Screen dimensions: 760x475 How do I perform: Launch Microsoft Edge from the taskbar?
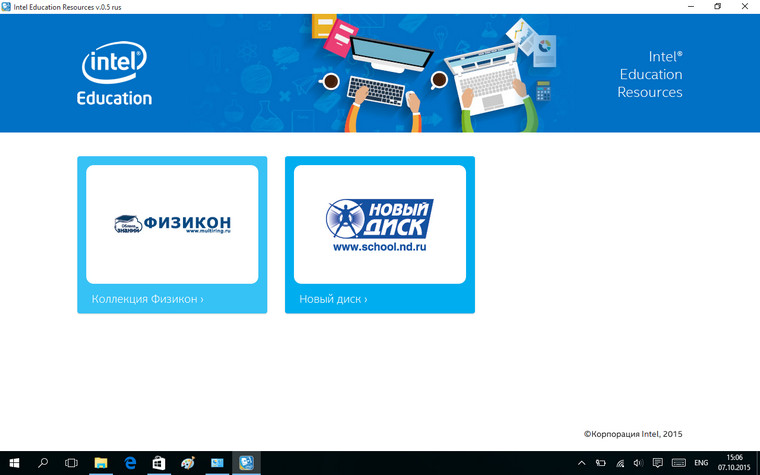(130, 463)
